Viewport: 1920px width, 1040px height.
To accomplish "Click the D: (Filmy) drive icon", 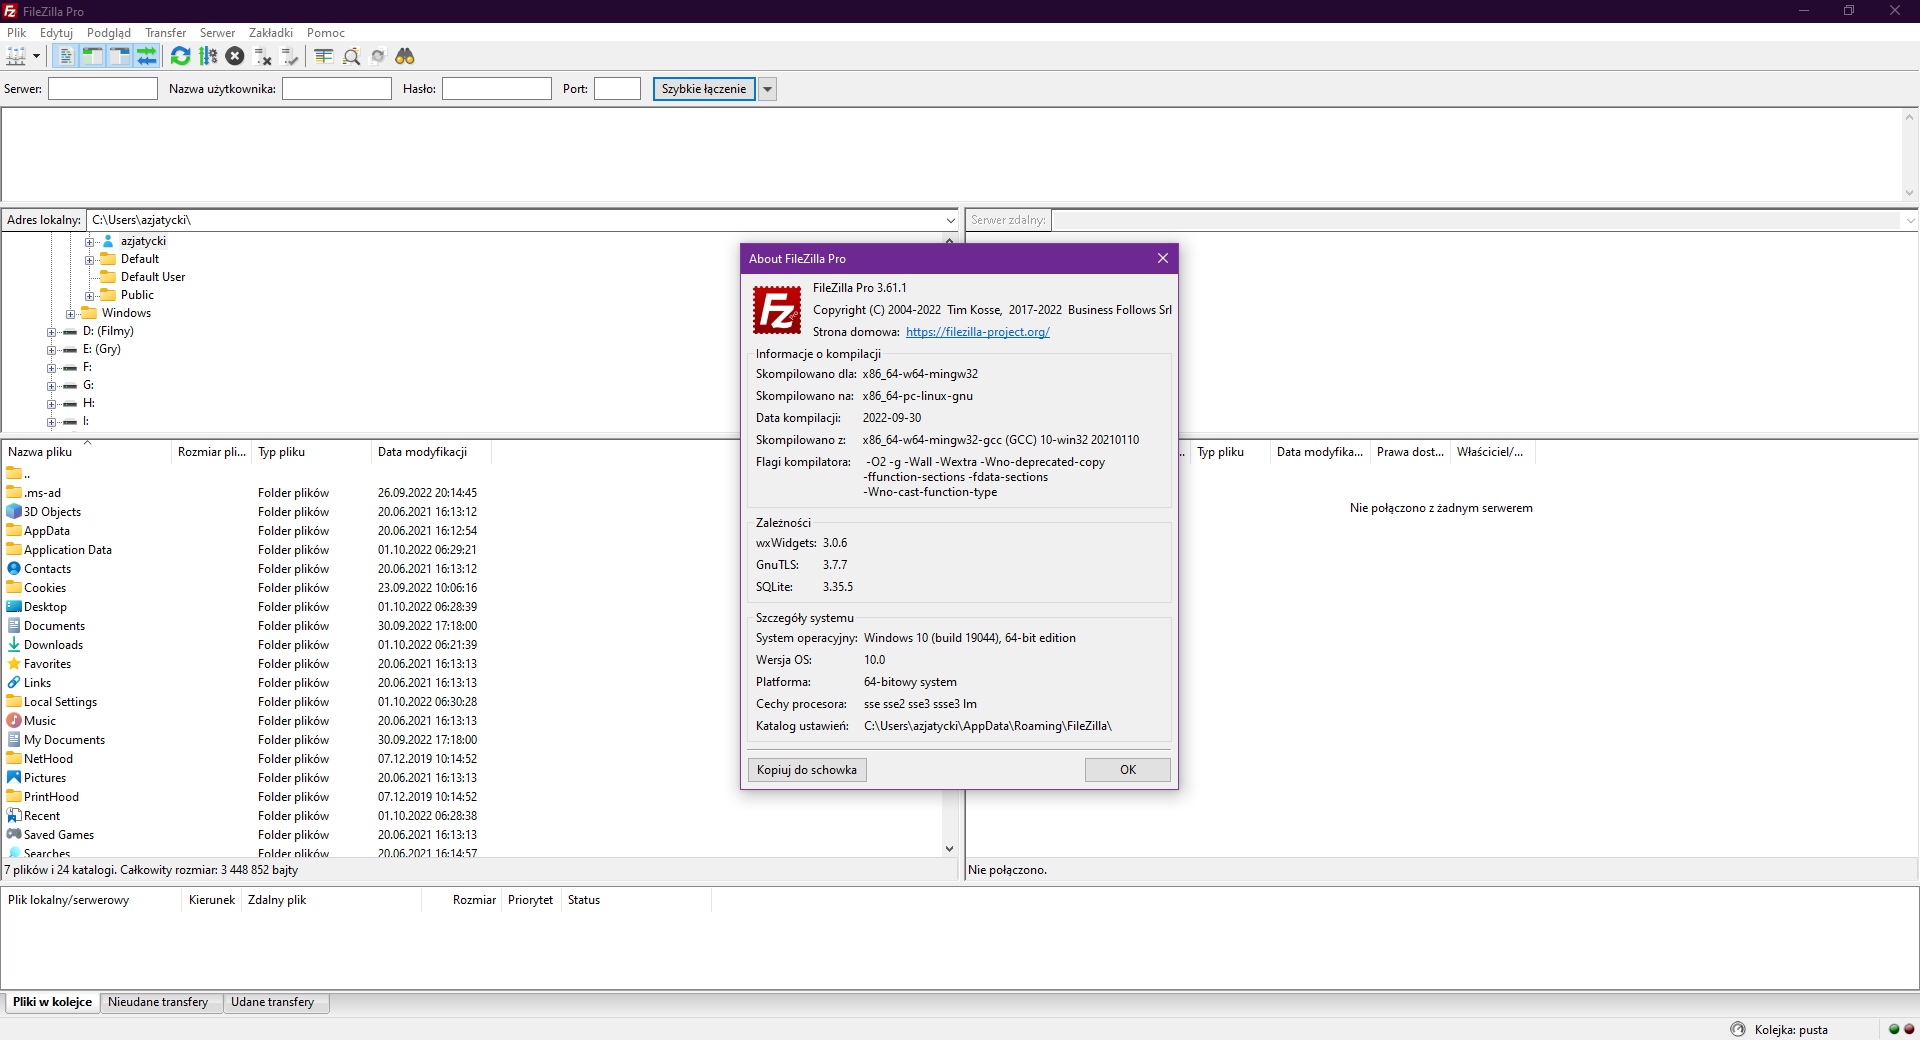I will (x=70, y=331).
